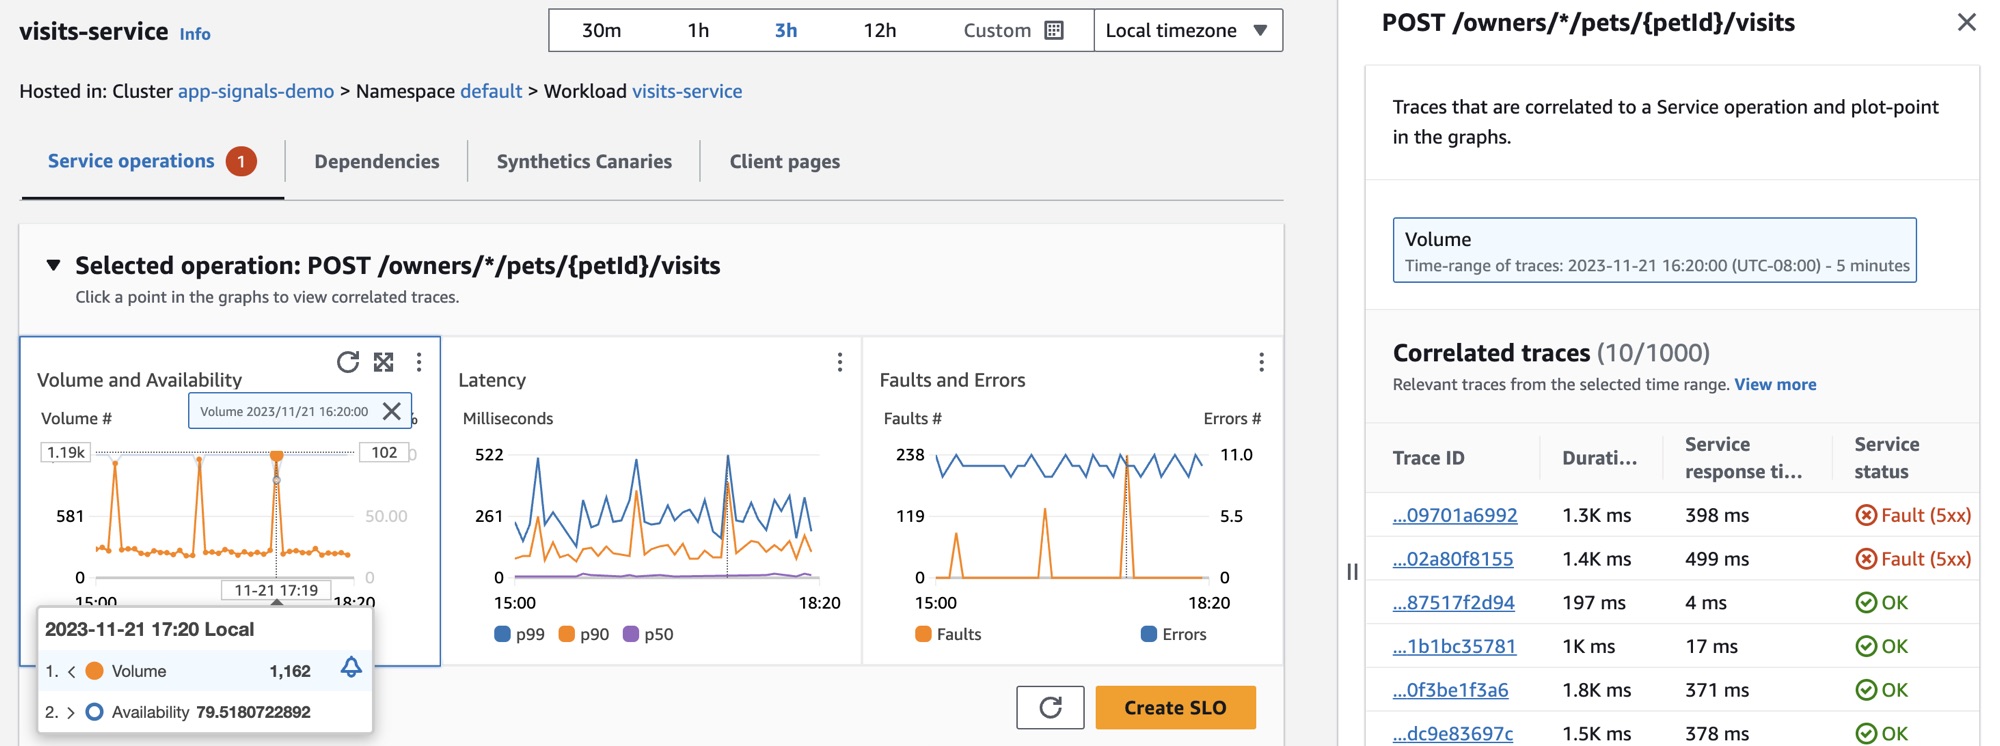Collapse the Selected operation section
This screenshot has height=746, width=2000.
coord(54,266)
